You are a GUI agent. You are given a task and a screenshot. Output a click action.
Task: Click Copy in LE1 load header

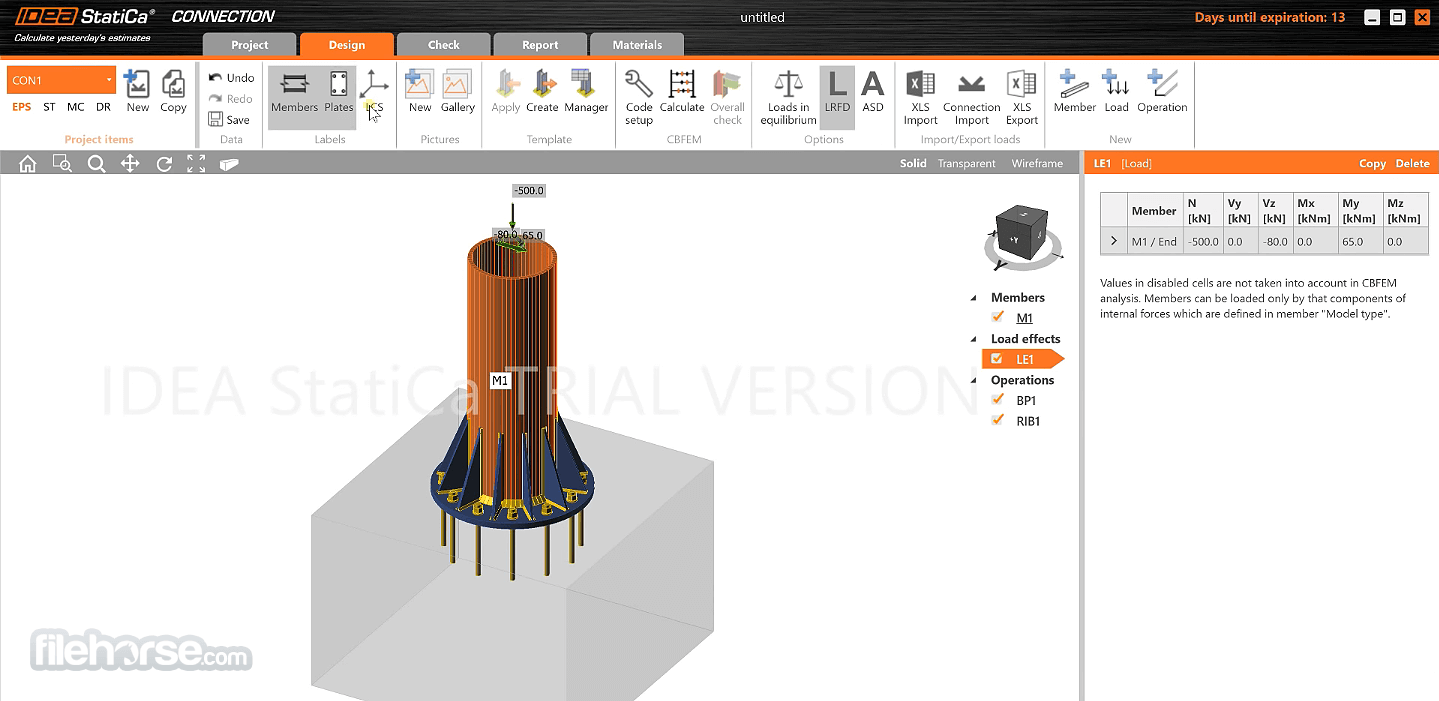tap(1372, 163)
